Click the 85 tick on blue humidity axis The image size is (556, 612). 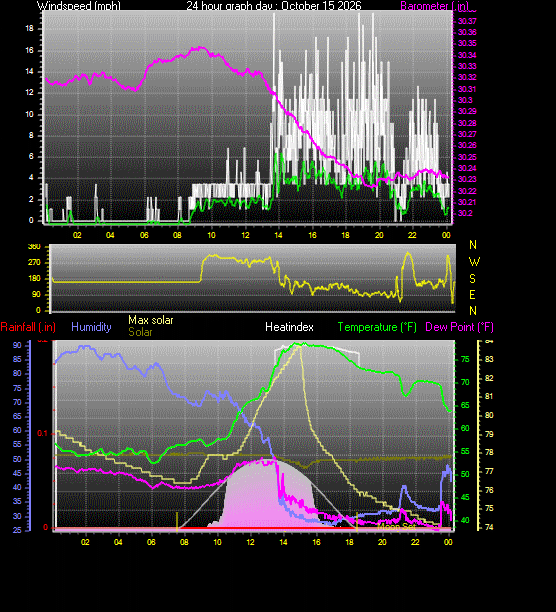pos(17,359)
